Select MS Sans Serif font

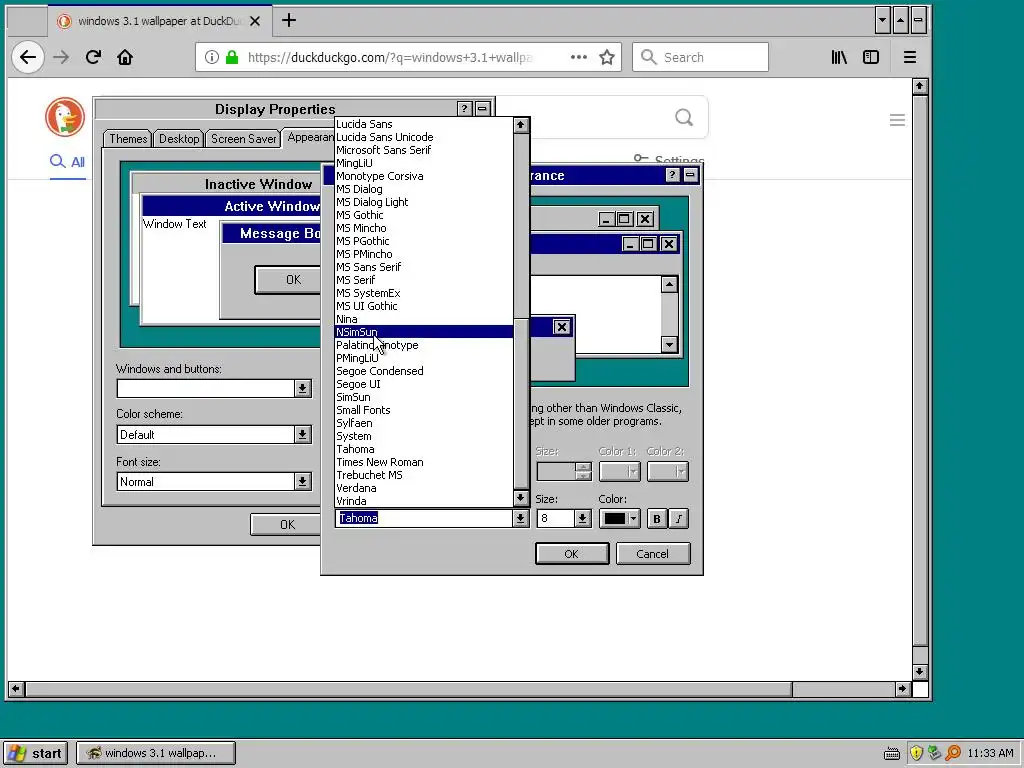click(423, 267)
